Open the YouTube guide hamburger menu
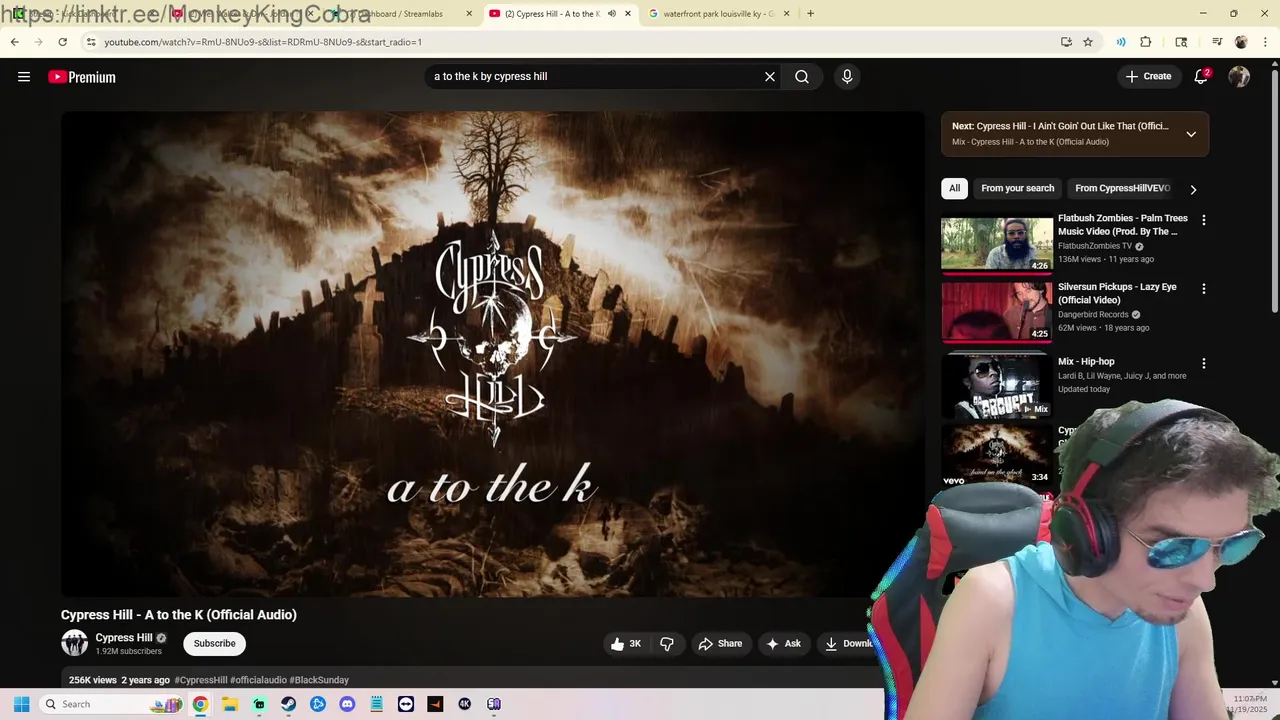 (24, 77)
